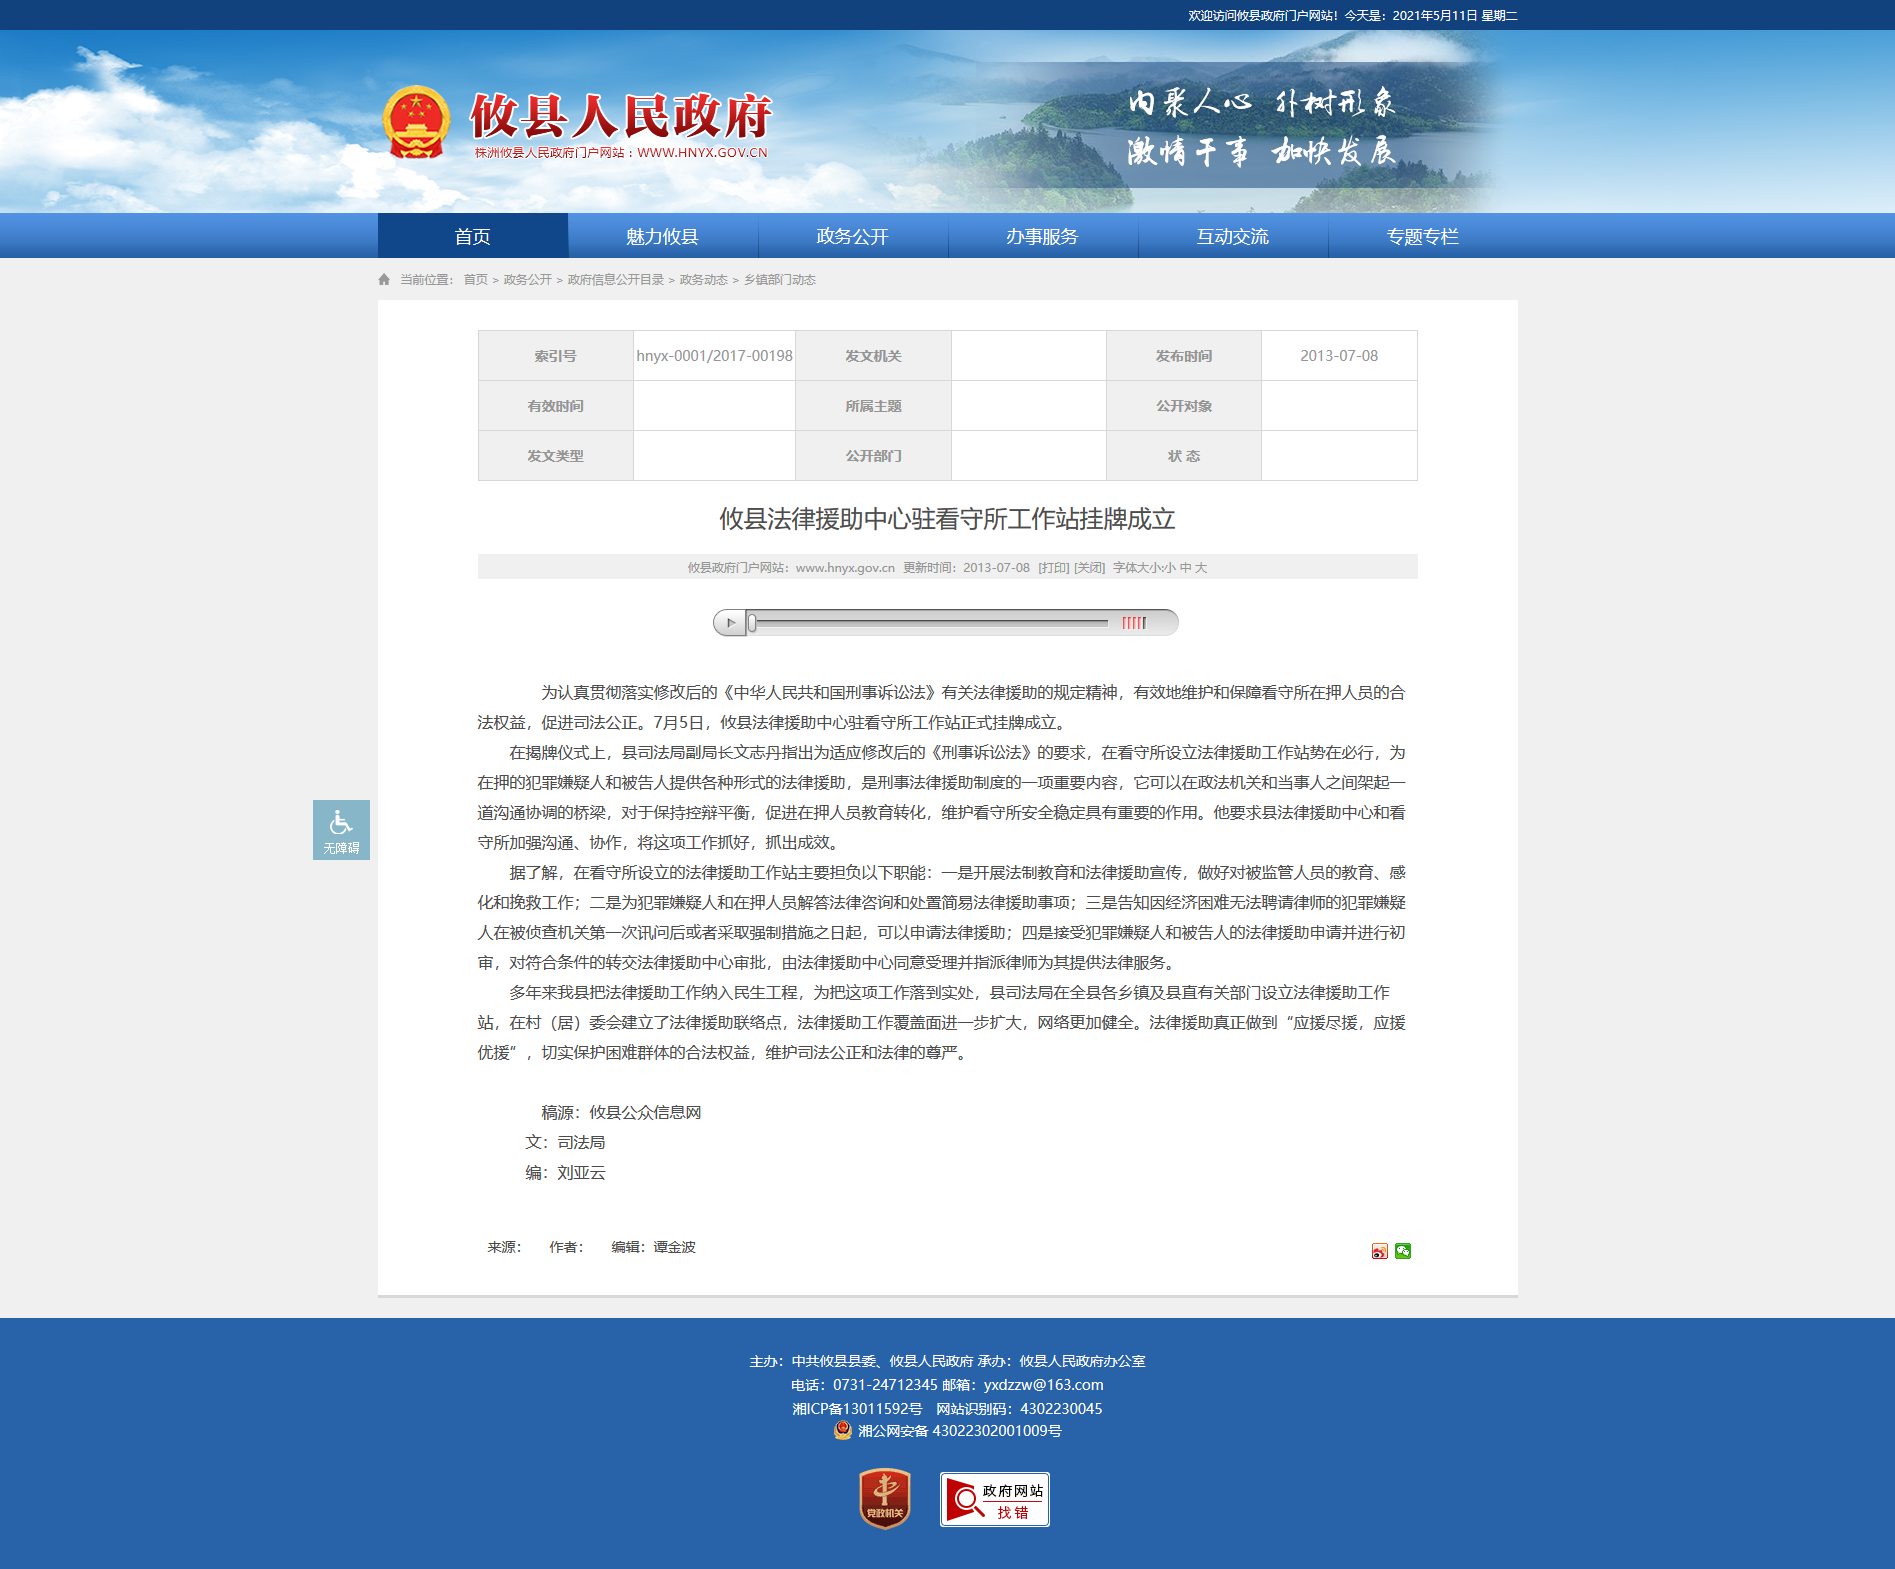Click the audio player volume bars

[x=1133, y=623]
